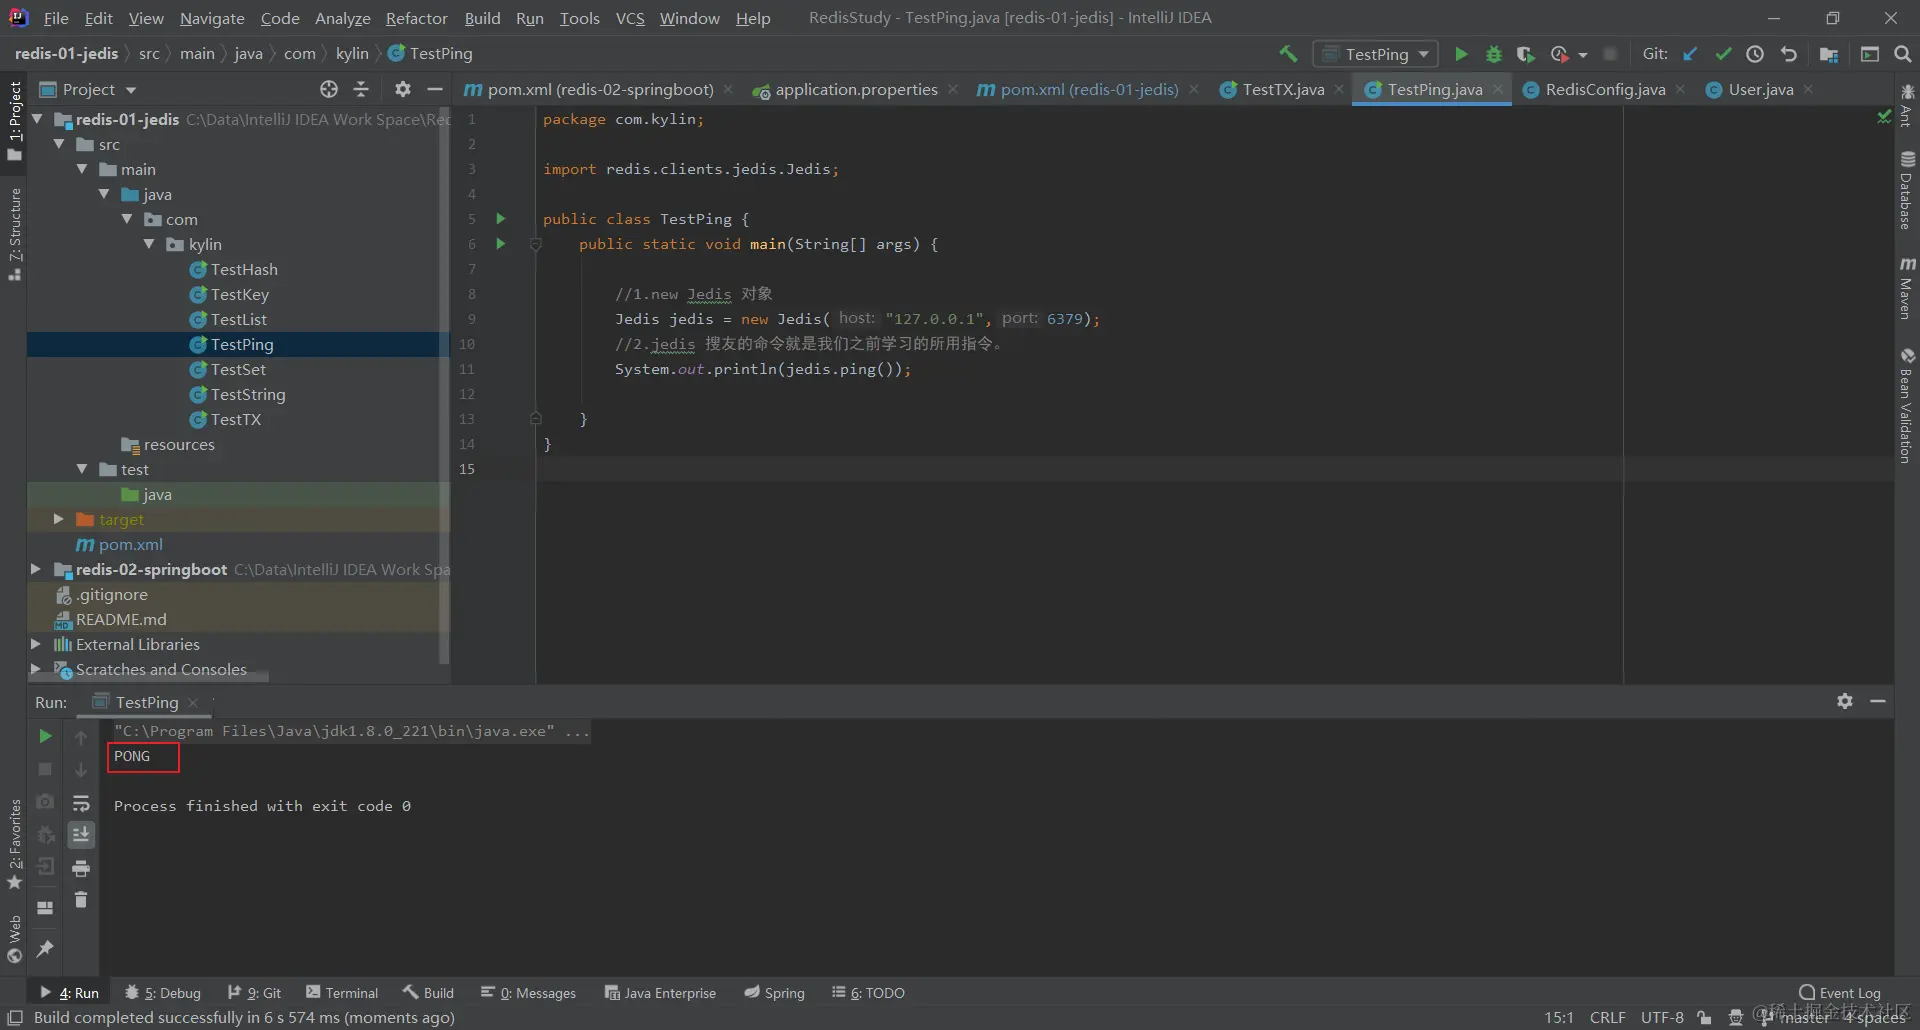The width and height of the screenshot is (1920, 1030).
Task: Click the Git update project arrow
Action: point(1690,54)
